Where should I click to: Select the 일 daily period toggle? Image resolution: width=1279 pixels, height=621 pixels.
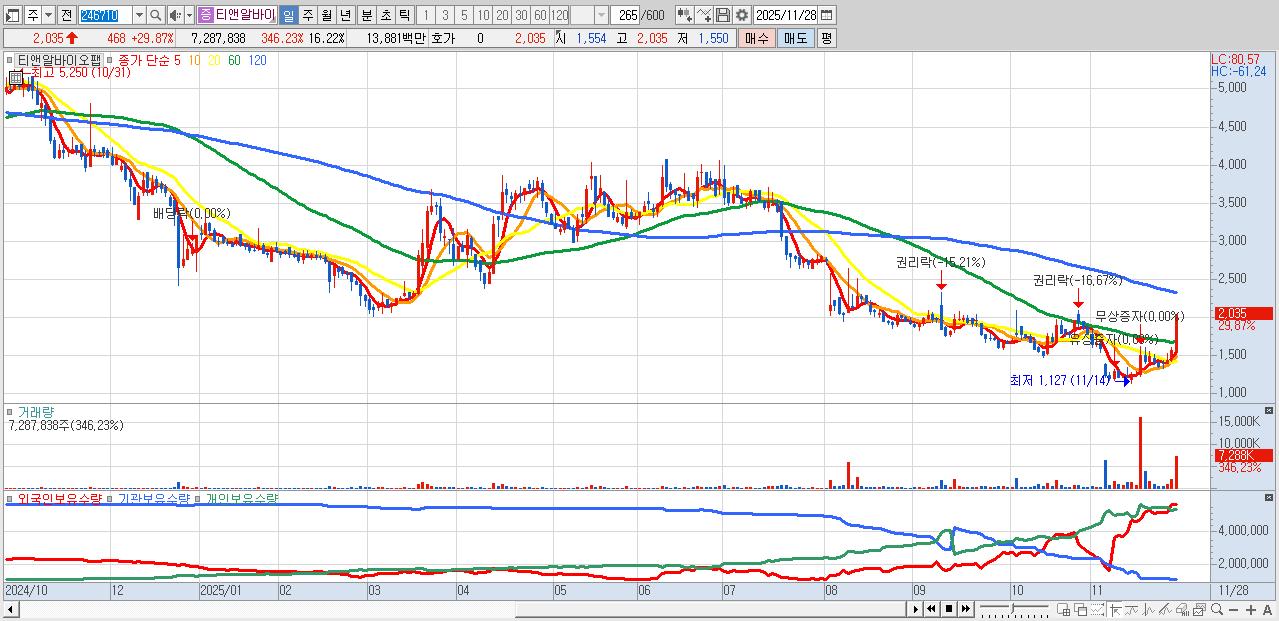(288, 15)
